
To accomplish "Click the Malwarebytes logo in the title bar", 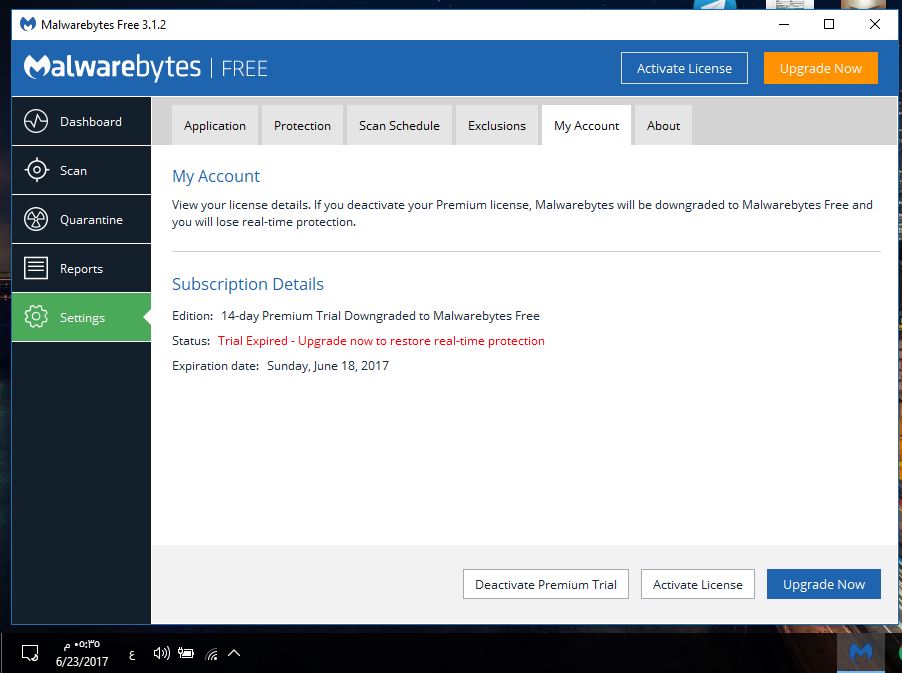I will [x=28, y=24].
